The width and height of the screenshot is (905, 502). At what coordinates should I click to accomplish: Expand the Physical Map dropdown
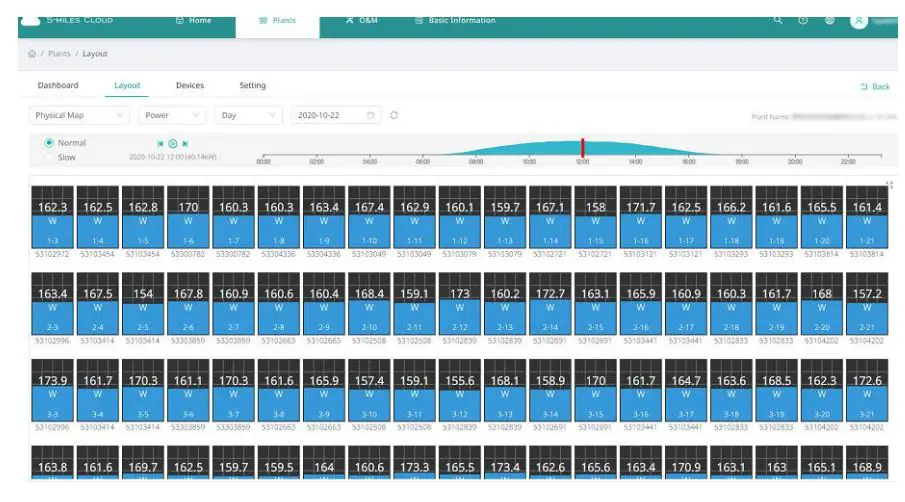78,115
